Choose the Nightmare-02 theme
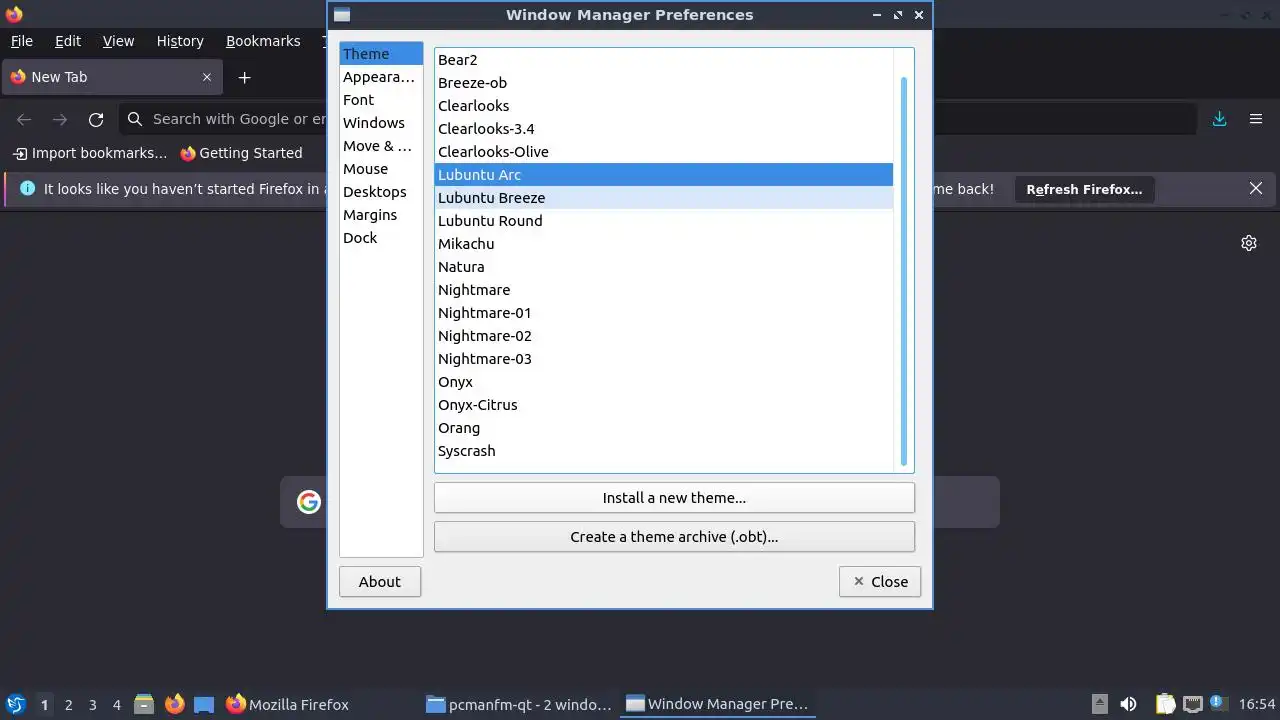Image resolution: width=1280 pixels, height=720 pixels. (664, 336)
